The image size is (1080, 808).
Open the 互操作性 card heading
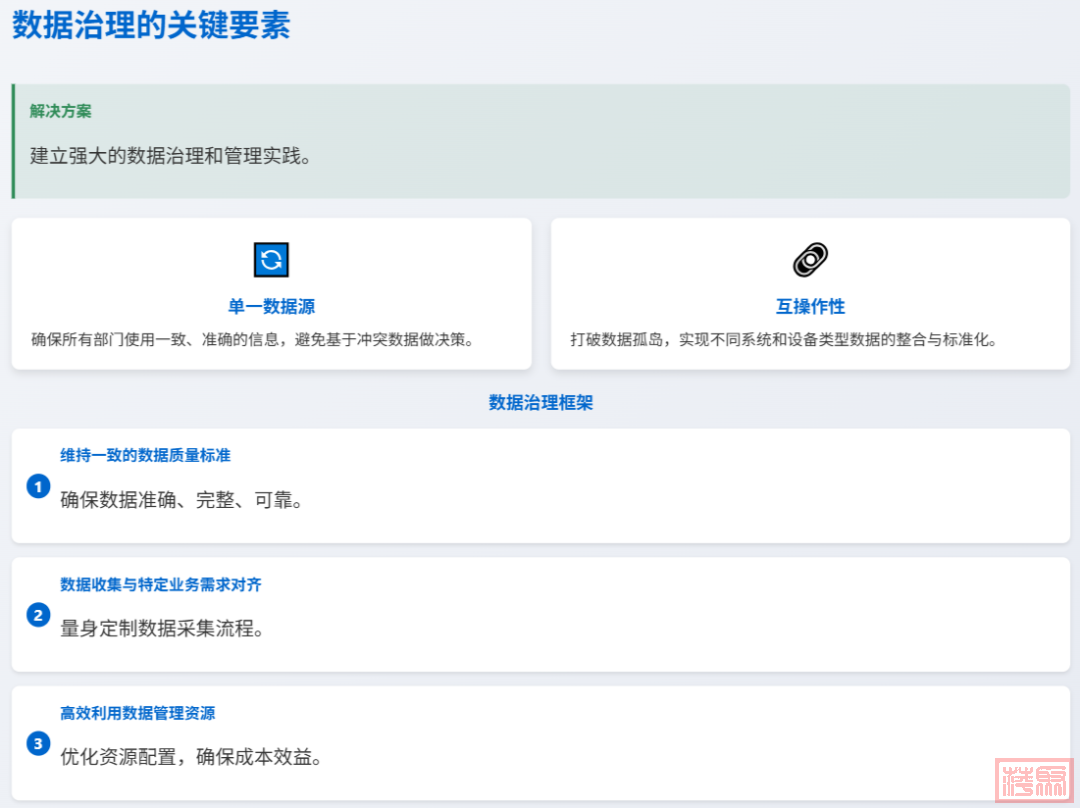point(810,307)
